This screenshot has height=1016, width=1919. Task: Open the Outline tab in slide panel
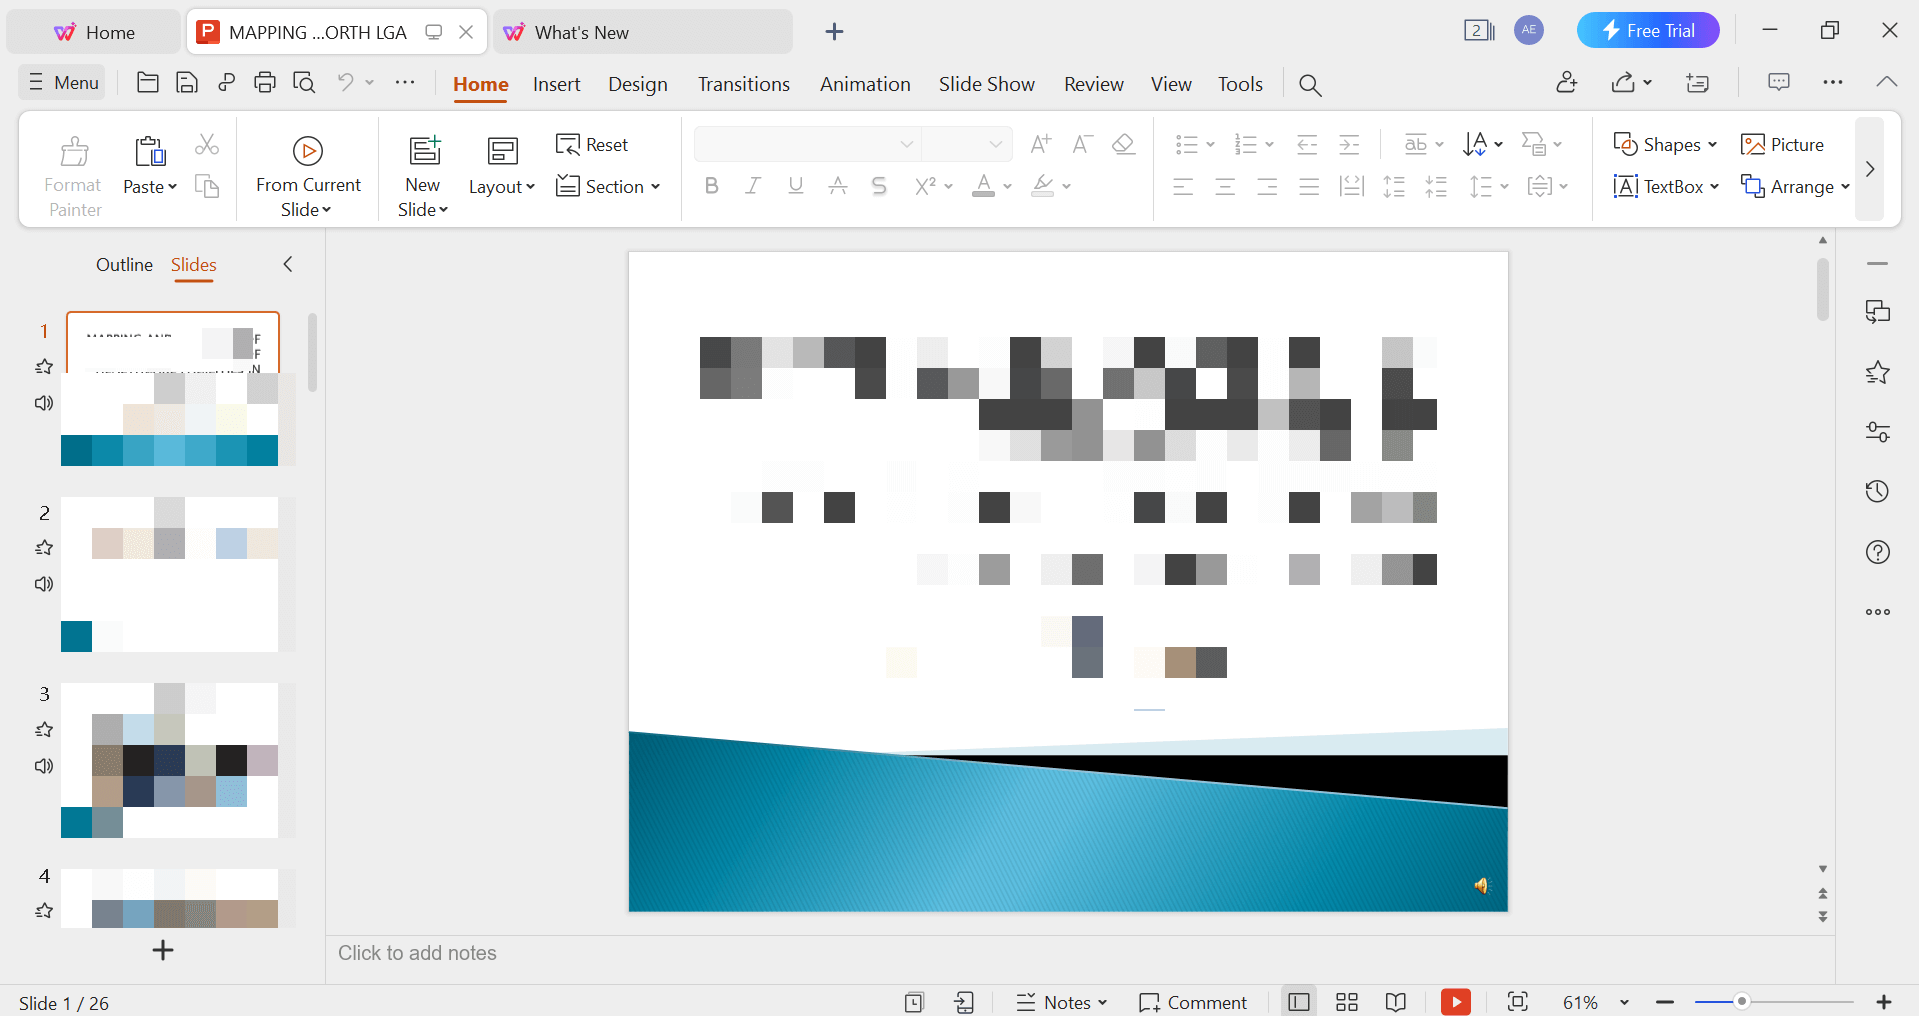point(124,264)
